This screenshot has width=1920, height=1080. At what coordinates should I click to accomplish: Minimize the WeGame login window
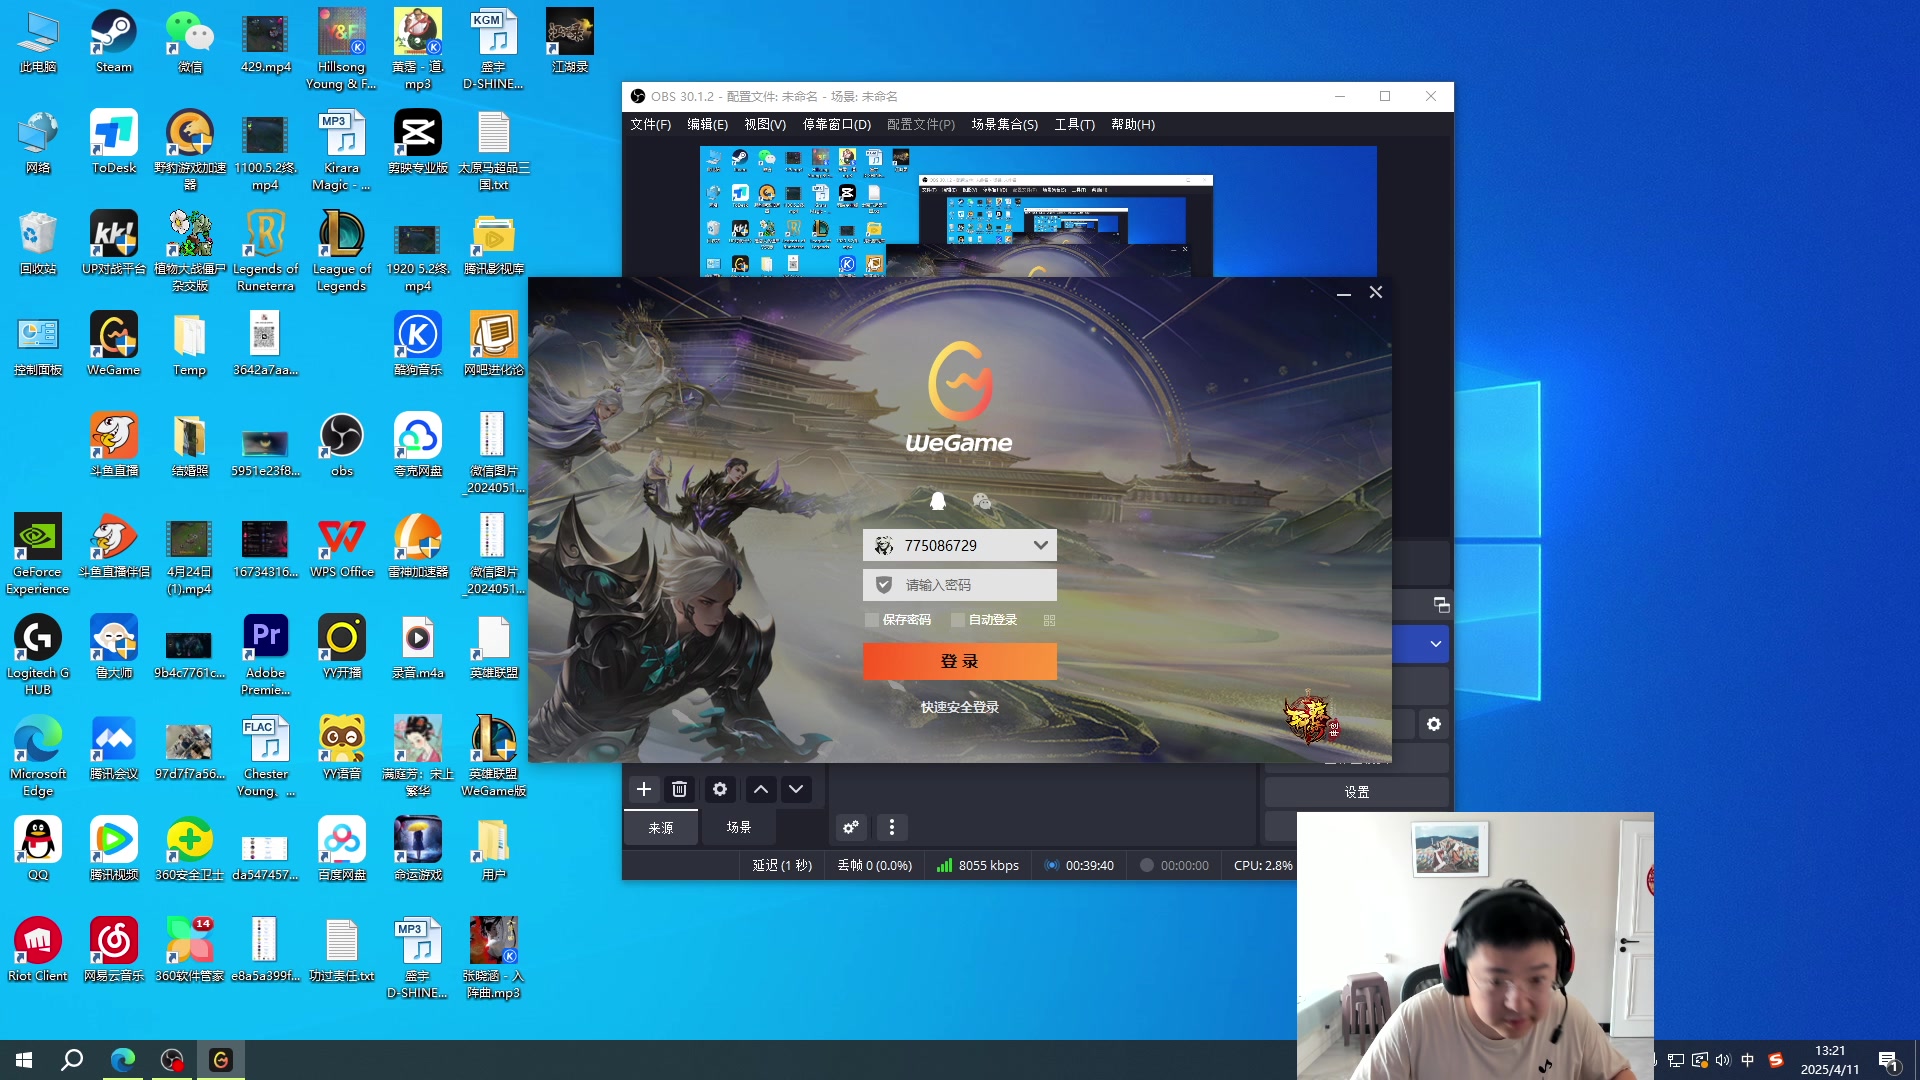(1344, 293)
